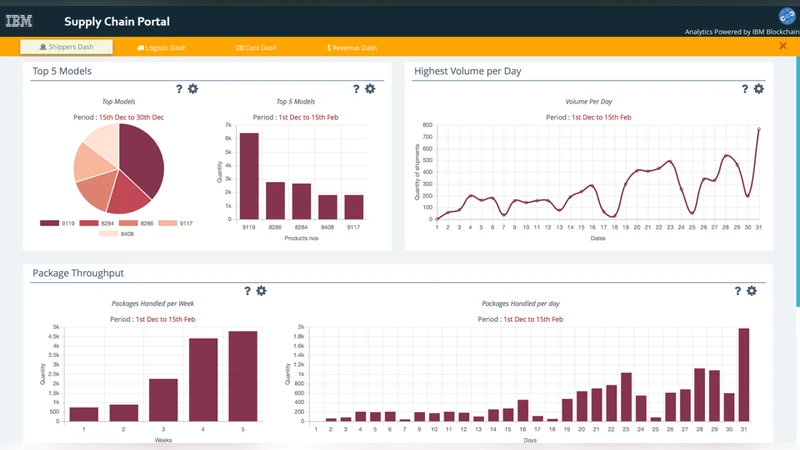The width and height of the screenshot is (800, 450).
Task: Click help icon above Top 5 Models bar chart
Action: click(x=356, y=89)
